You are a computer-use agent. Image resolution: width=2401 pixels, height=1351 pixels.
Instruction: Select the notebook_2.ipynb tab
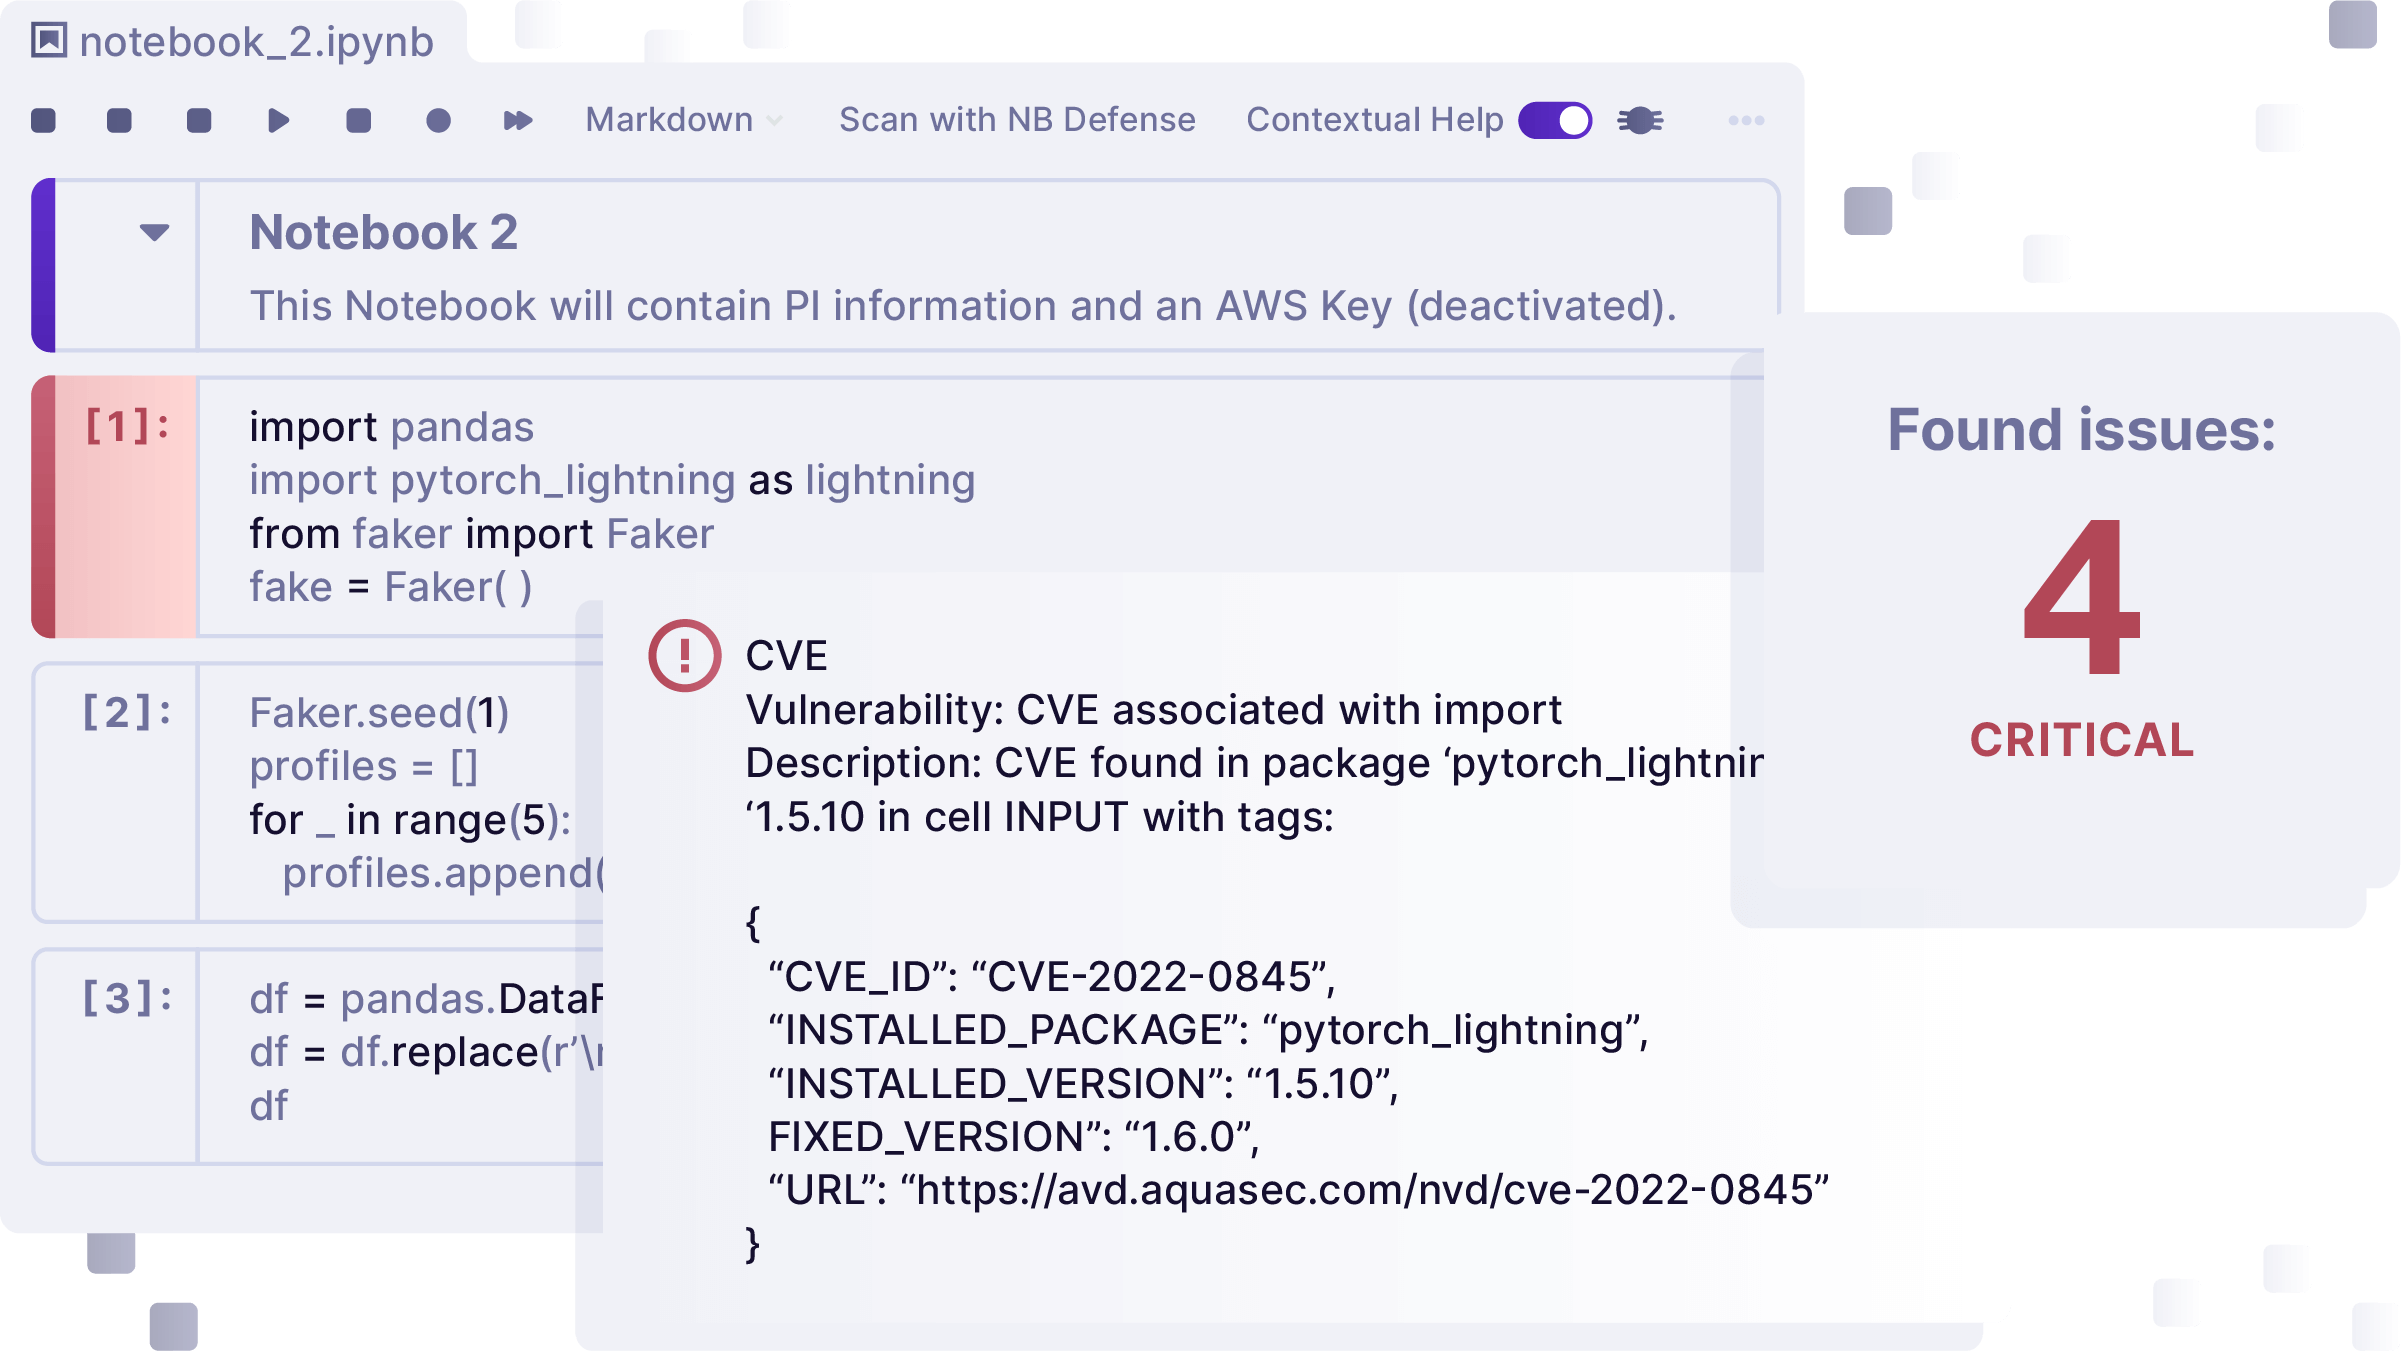(255, 42)
